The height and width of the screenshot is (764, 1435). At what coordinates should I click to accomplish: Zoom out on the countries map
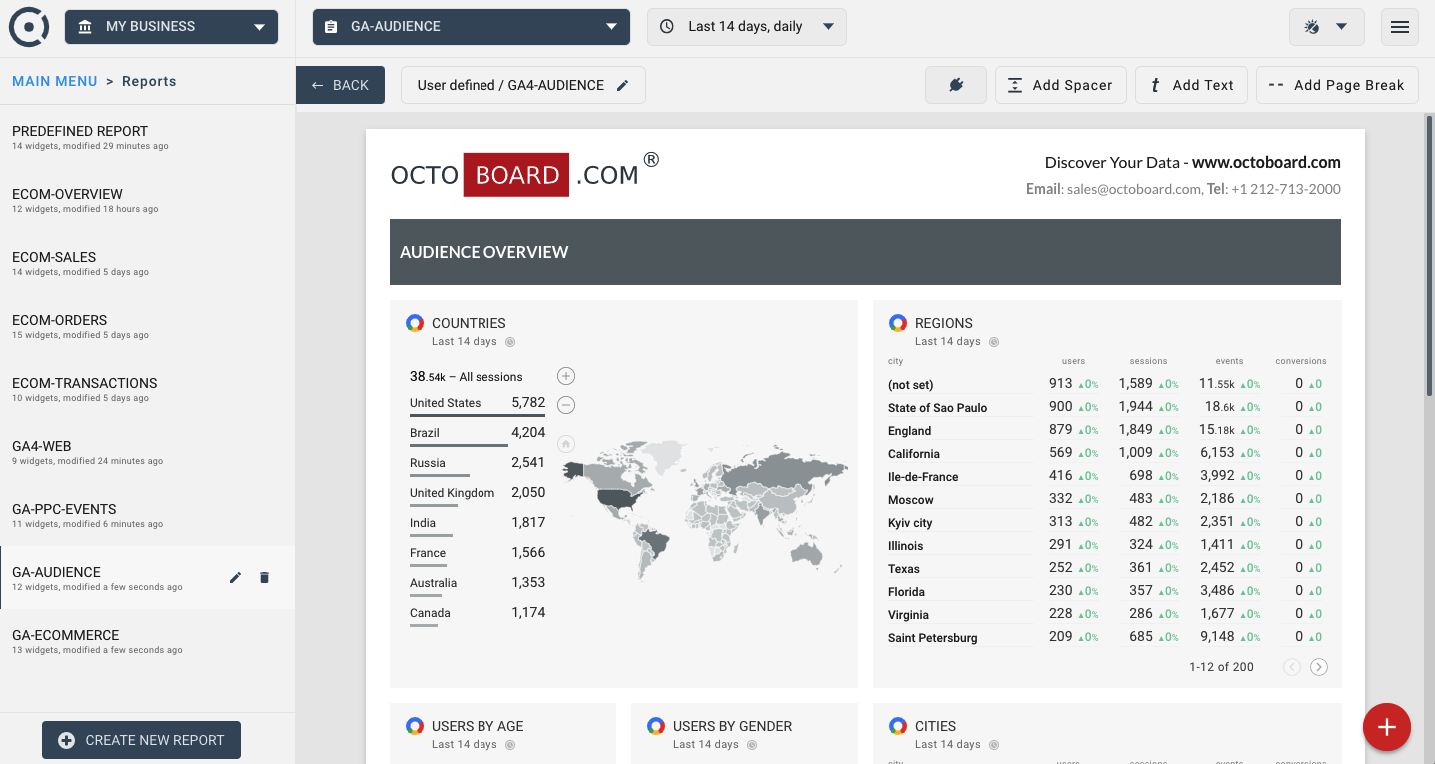coord(566,405)
